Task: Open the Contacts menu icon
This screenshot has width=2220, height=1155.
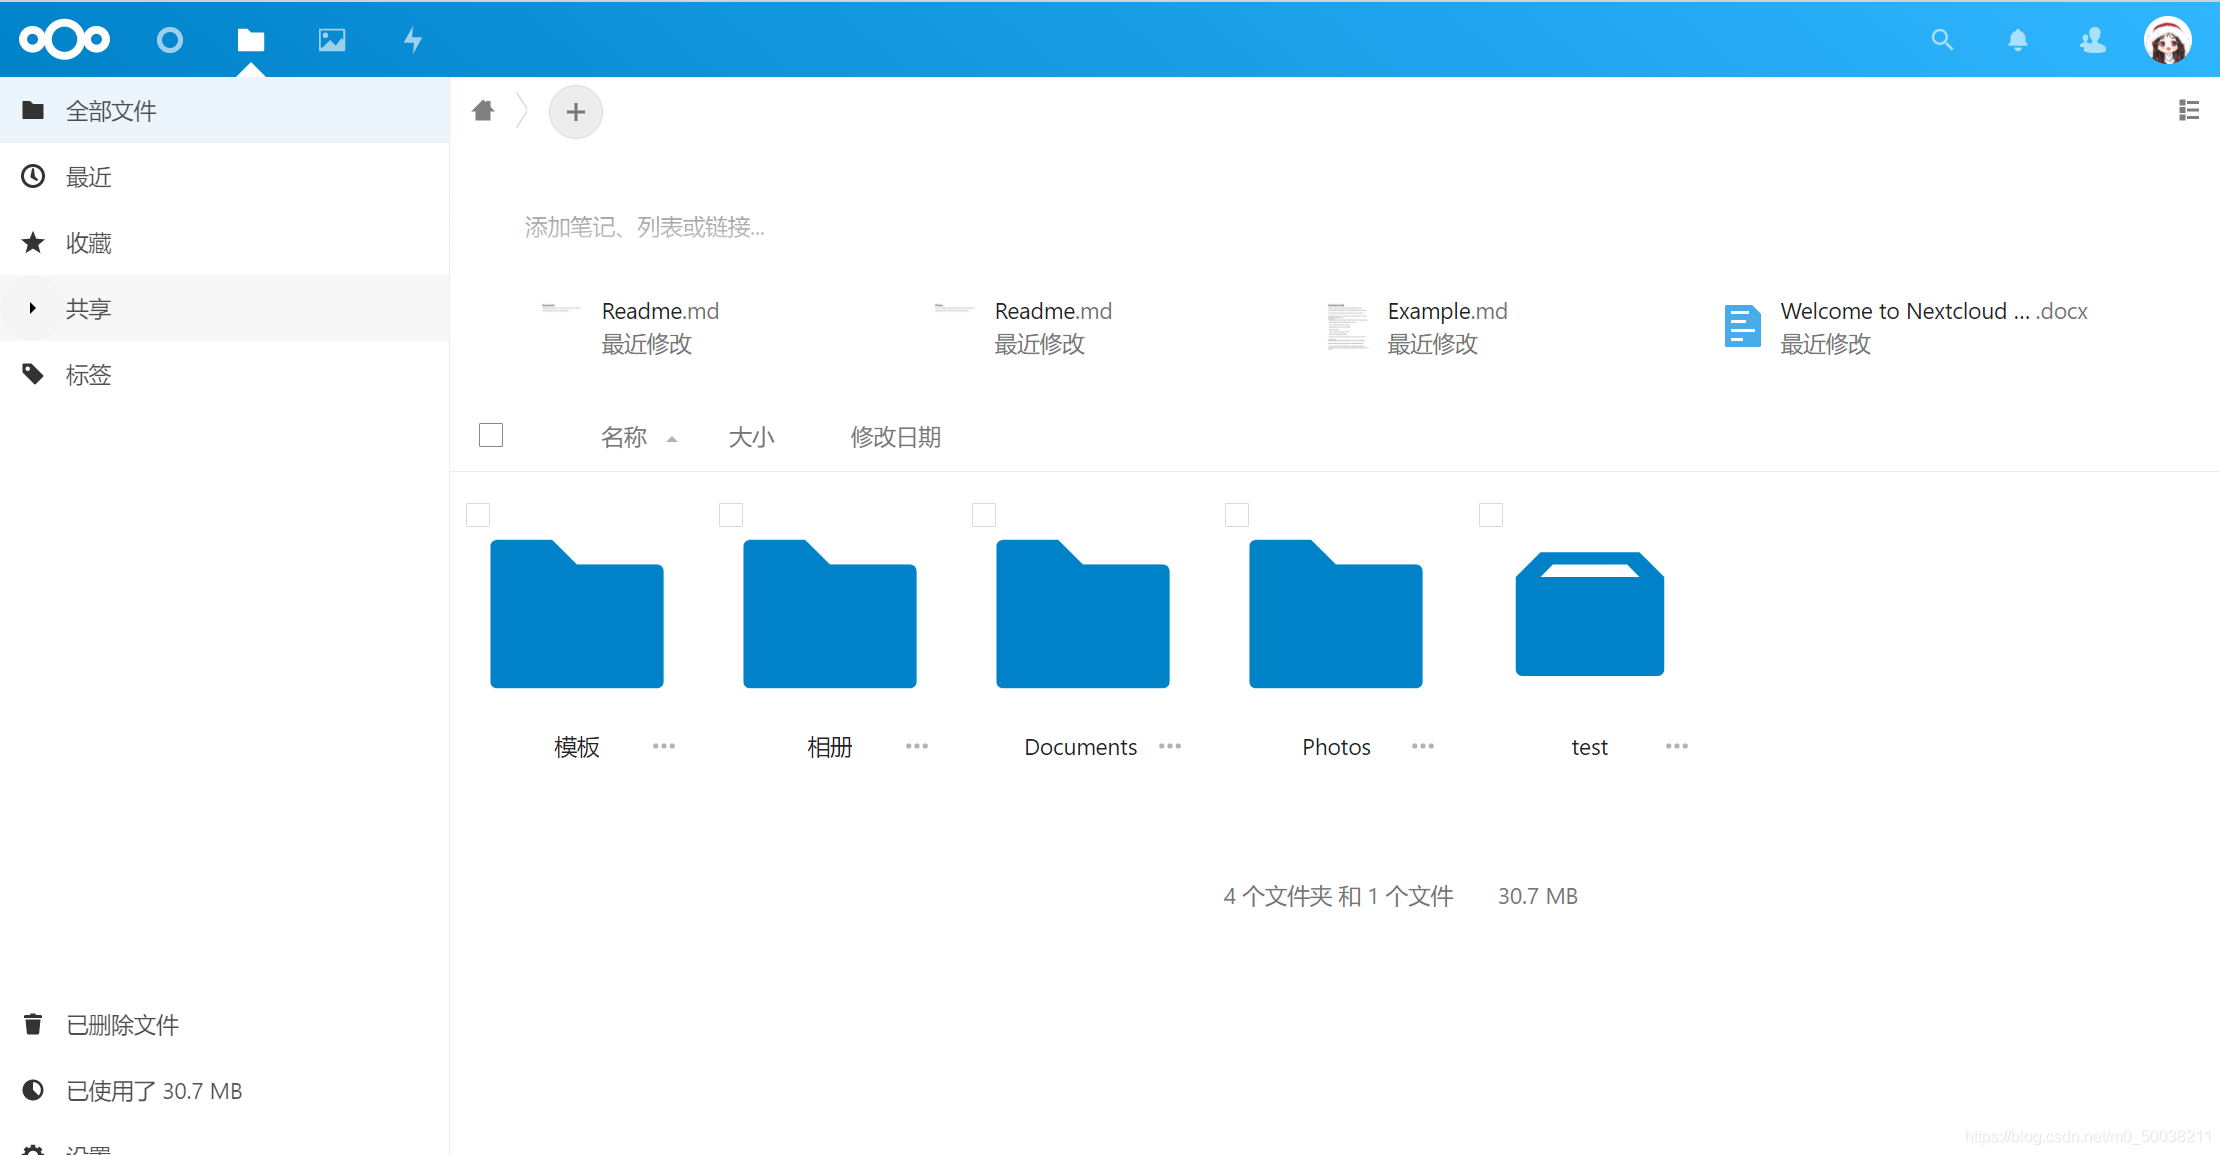Action: click(x=2092, y=40)
